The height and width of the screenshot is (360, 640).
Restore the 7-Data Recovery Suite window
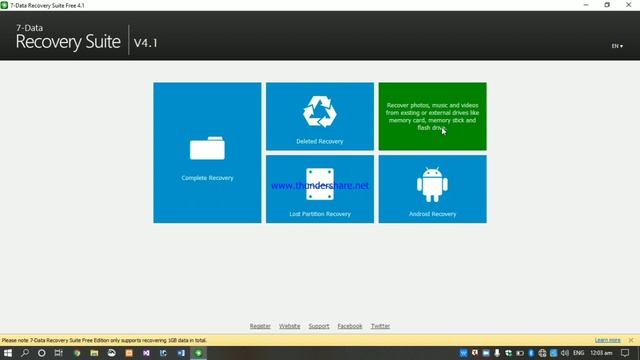[607, 5]
